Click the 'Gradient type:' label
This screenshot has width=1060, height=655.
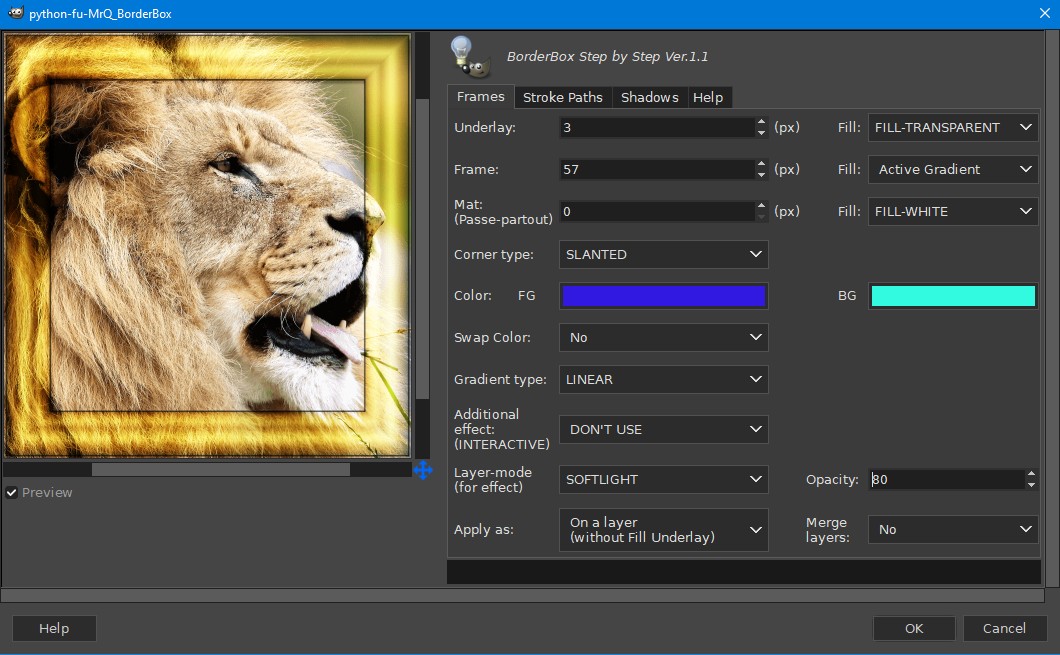[x=500, y=380]
